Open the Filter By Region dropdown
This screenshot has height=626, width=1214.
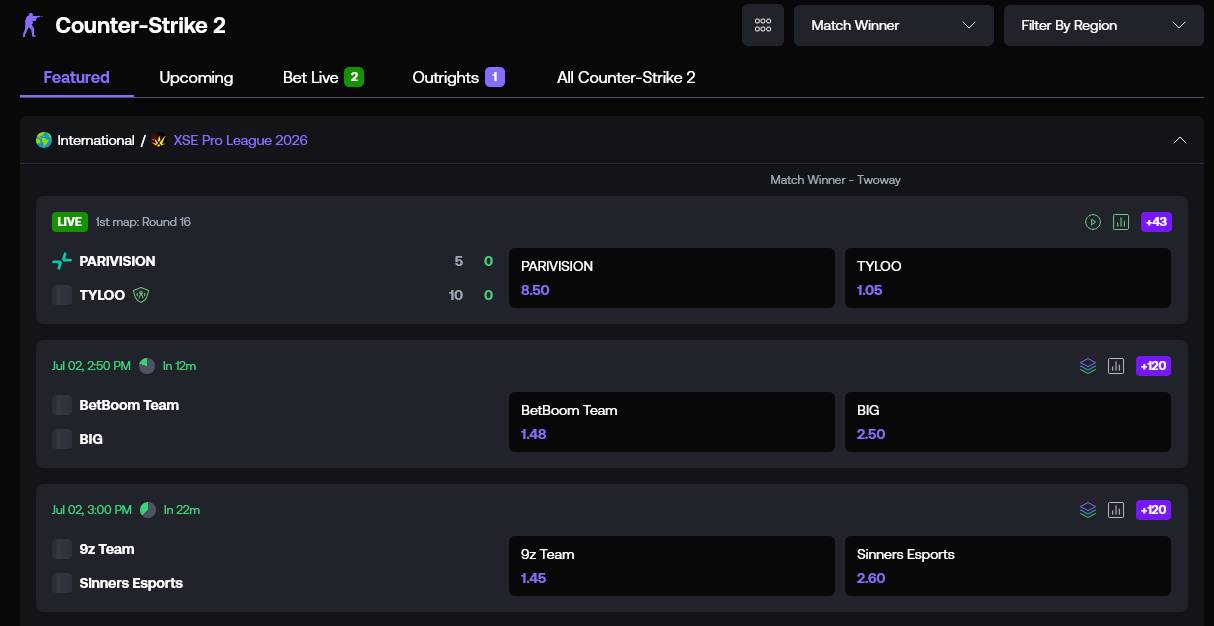click(1104, 25)
